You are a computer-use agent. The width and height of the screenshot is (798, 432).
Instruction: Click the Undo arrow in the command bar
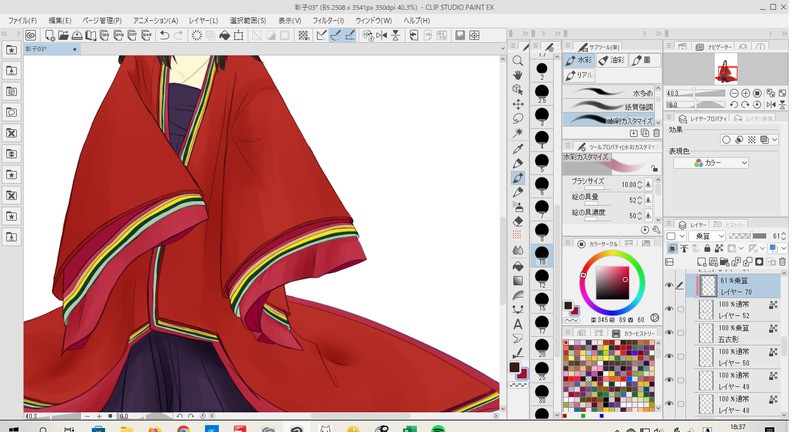pos(164,36)
